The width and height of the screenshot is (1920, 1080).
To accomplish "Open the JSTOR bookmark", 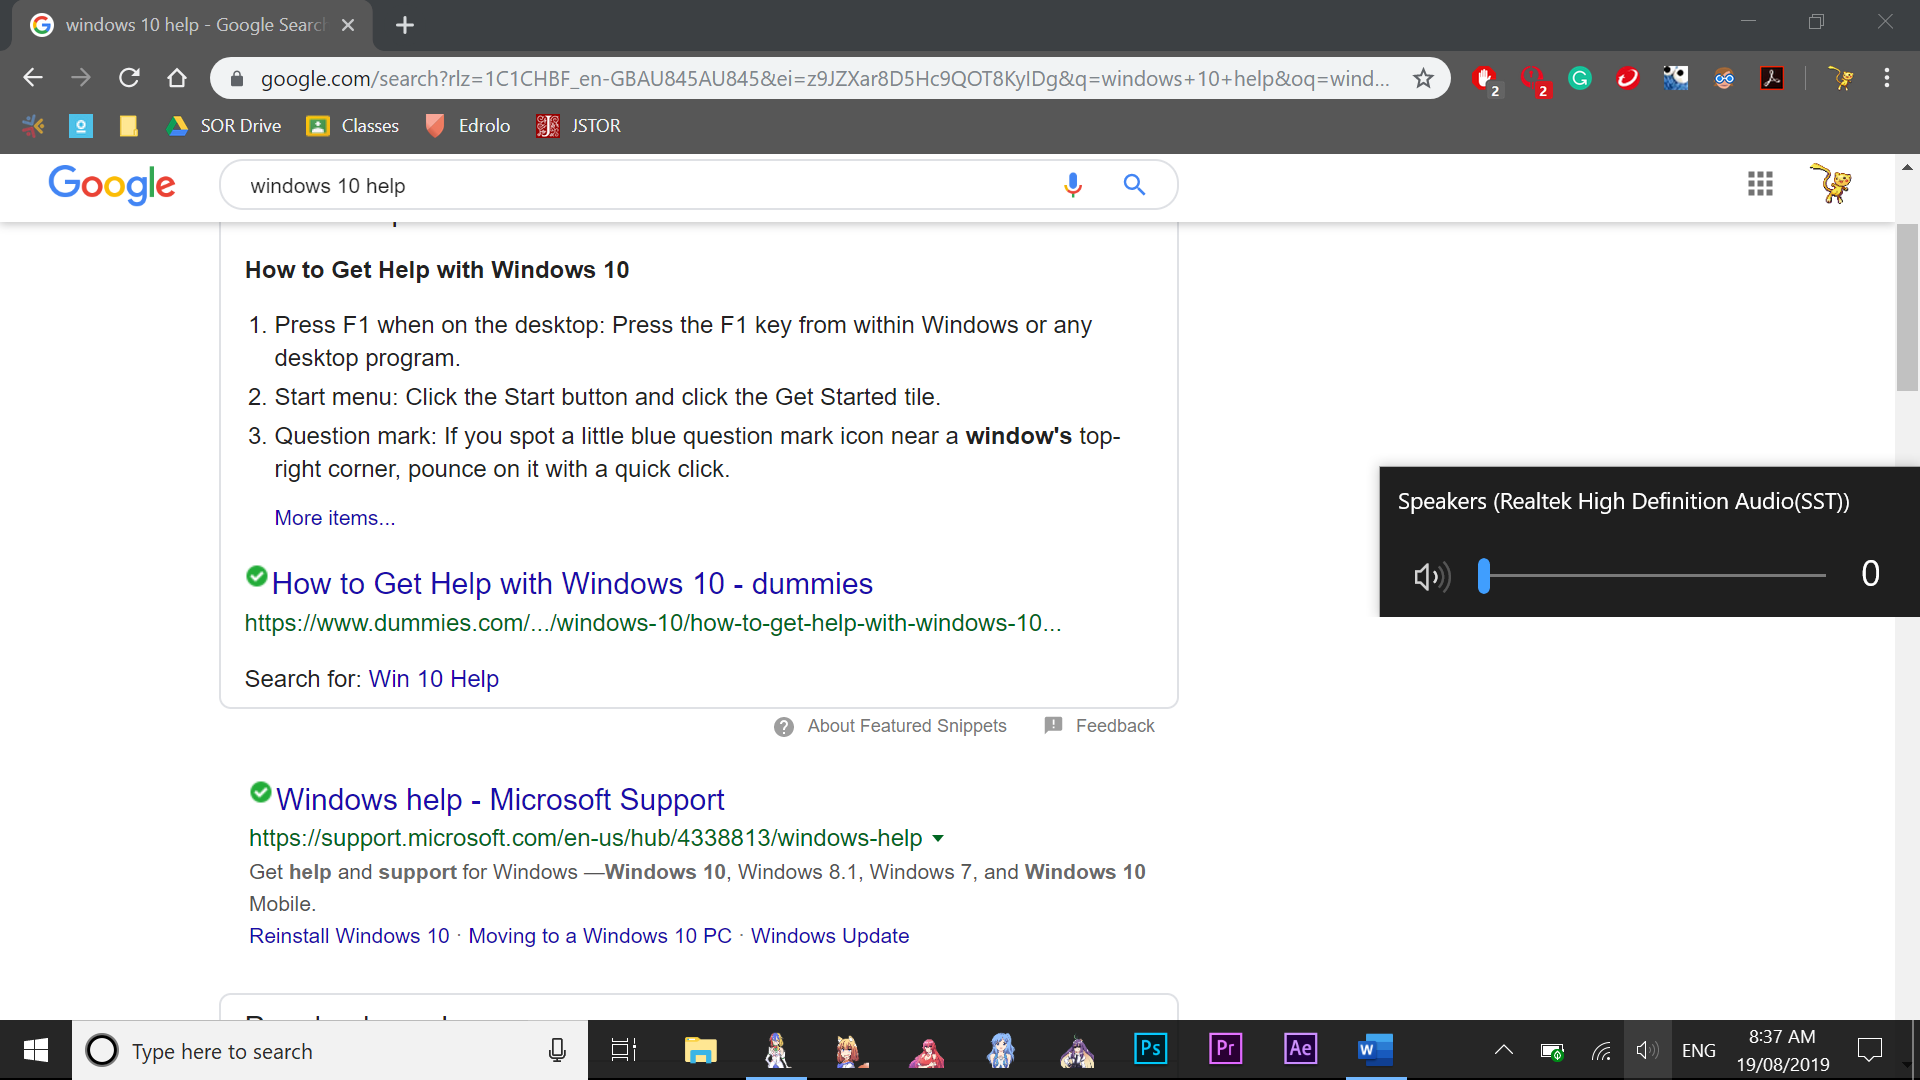I will point(579,126).
